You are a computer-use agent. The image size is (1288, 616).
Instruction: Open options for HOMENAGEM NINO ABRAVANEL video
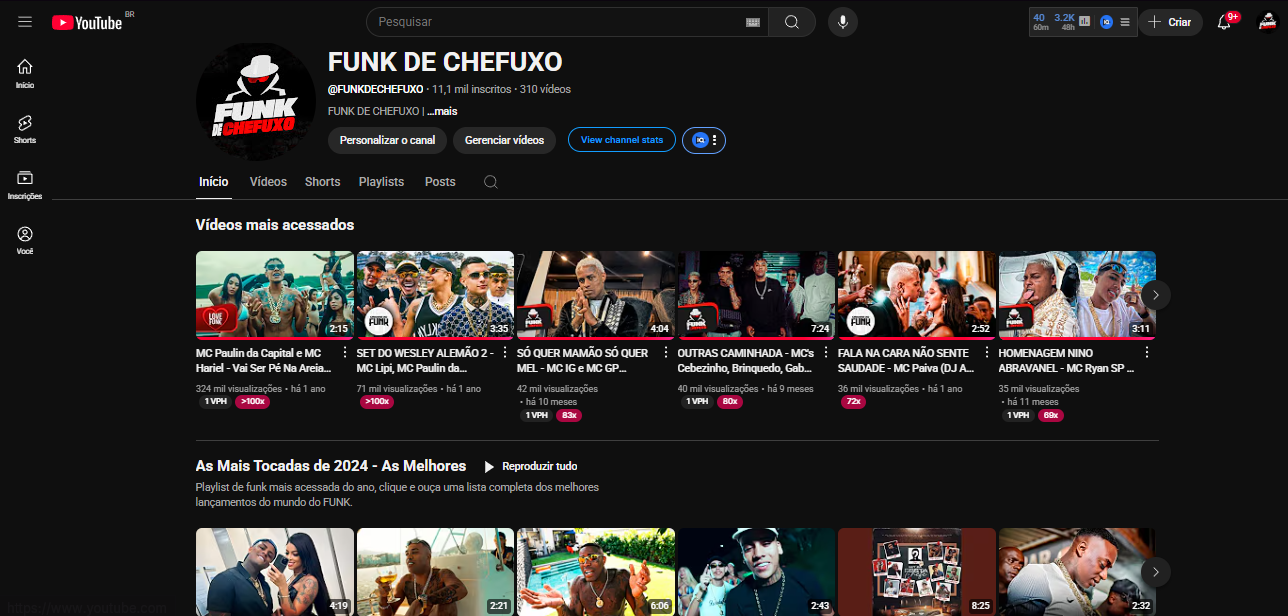1147,353
